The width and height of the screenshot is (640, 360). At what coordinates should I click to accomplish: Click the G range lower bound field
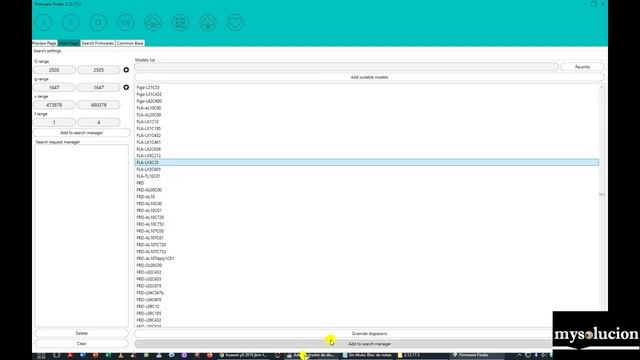[54, 70]
